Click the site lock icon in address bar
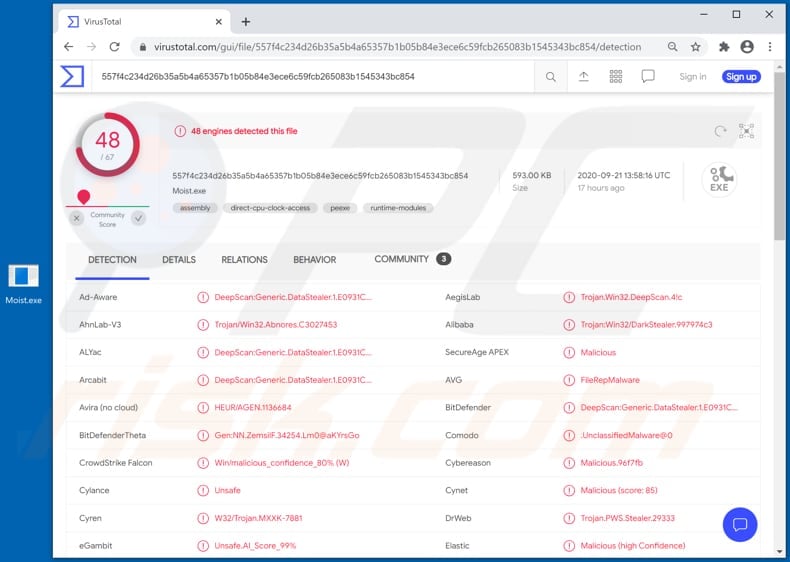 pyautogui.click(x=143, y=47)
